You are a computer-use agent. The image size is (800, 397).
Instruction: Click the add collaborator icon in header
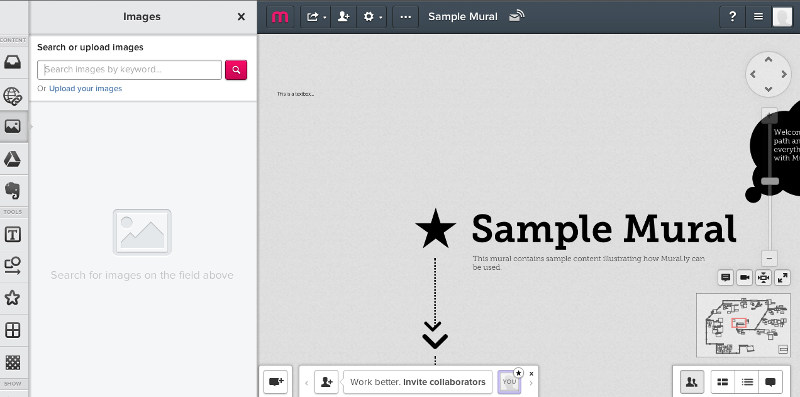pyautogui.click(x=343, y=17)
